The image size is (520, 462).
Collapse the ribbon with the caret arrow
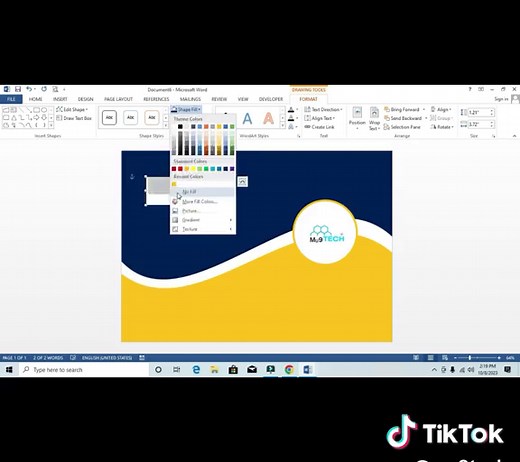[x=514, y=136]
